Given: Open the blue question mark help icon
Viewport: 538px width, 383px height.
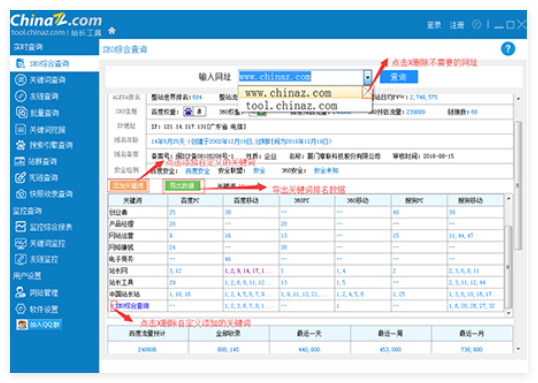Looking at the screenshot, I should click(x=508, y=49).
